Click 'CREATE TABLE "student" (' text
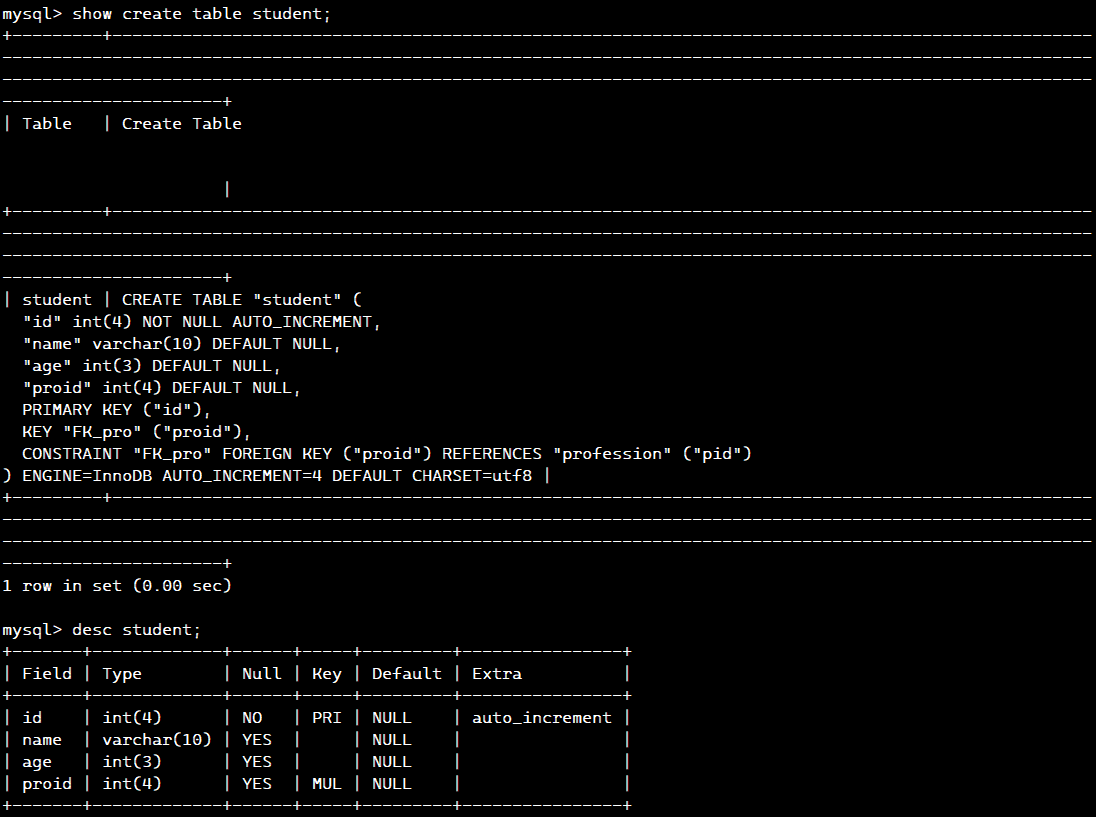This screenshot has width=1096, height=817. point(242,300)
